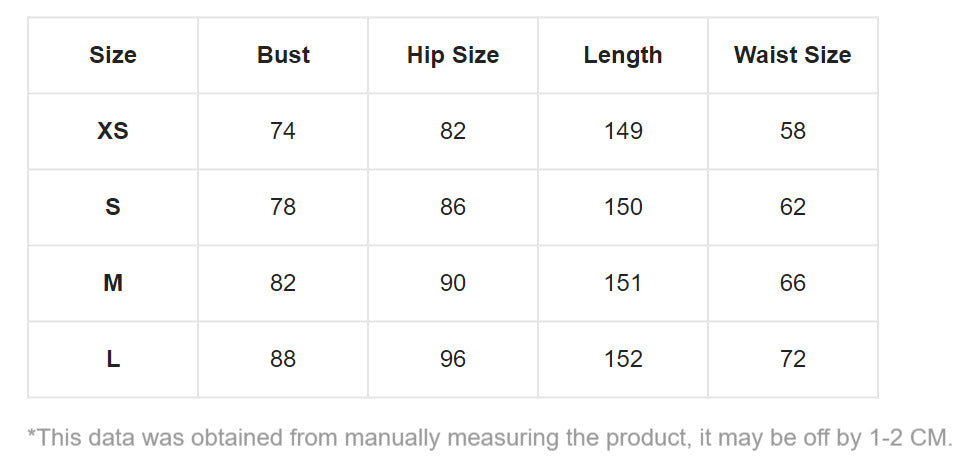Click M bust value 82
976x462 pixels.
tap(283, 283)
